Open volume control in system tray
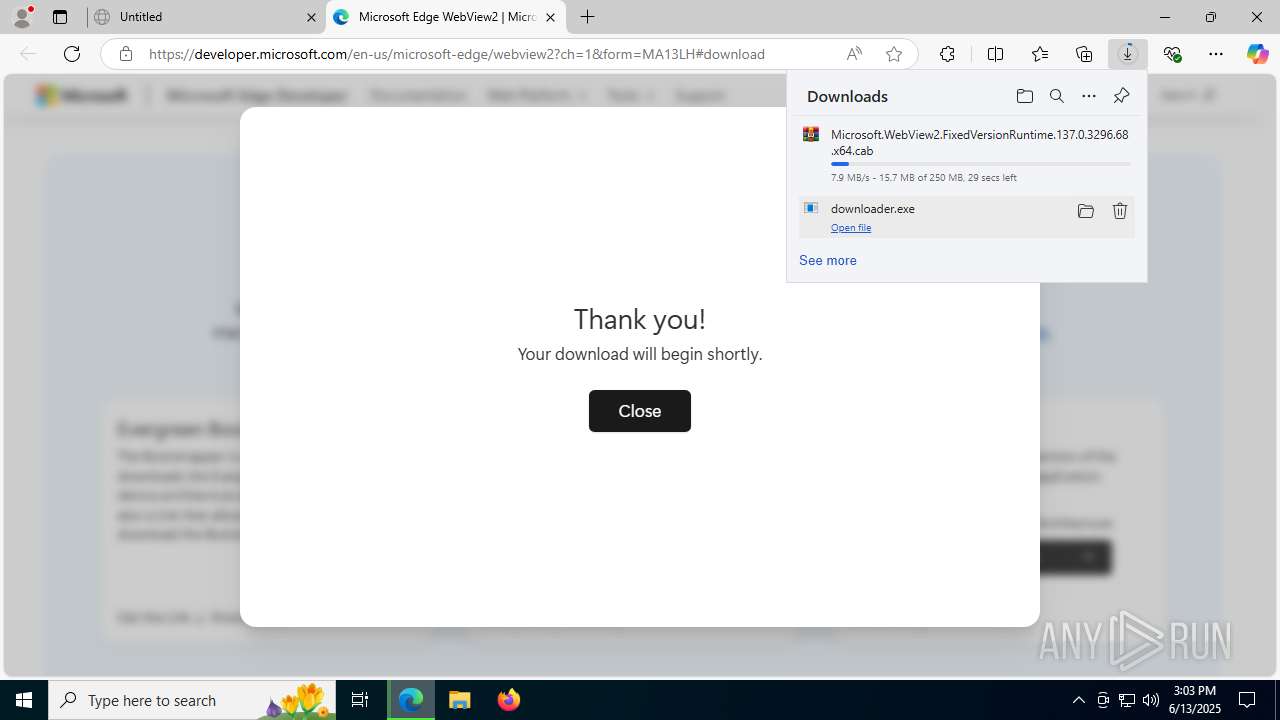The height and width of the screenshot is (720, 1280). click(1151, 700)
